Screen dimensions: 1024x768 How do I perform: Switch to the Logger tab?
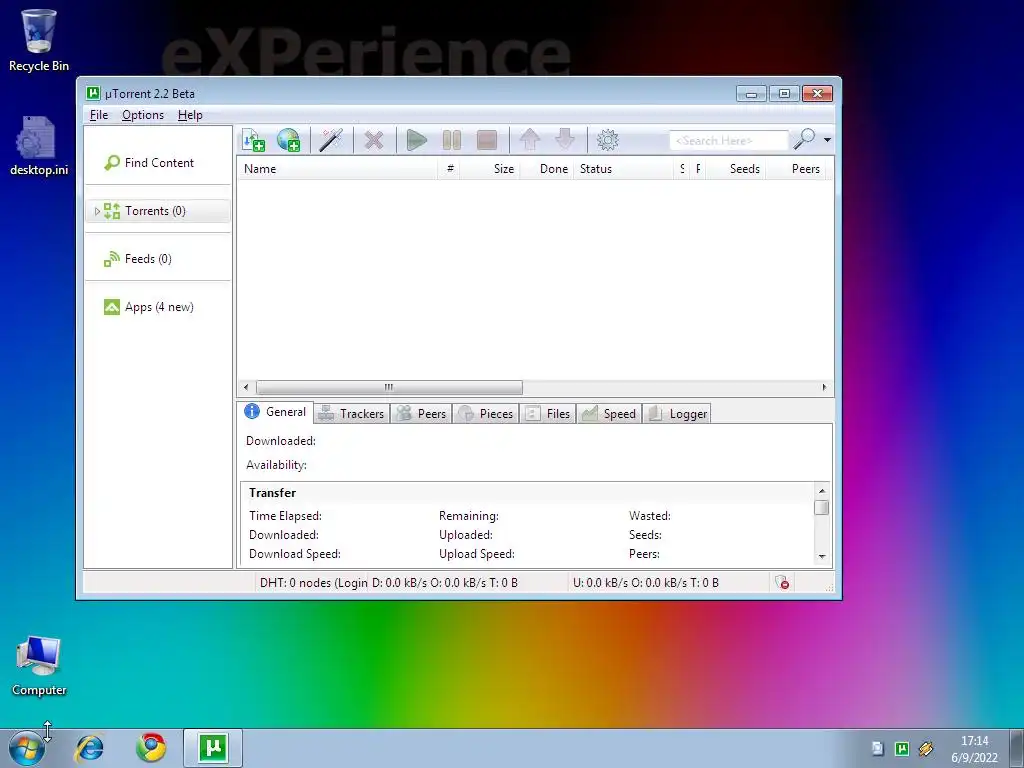pos(677,413)
